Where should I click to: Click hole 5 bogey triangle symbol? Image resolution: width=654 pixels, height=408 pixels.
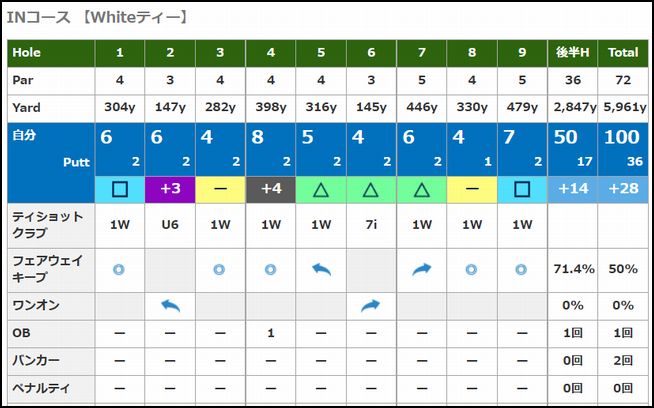321,187
